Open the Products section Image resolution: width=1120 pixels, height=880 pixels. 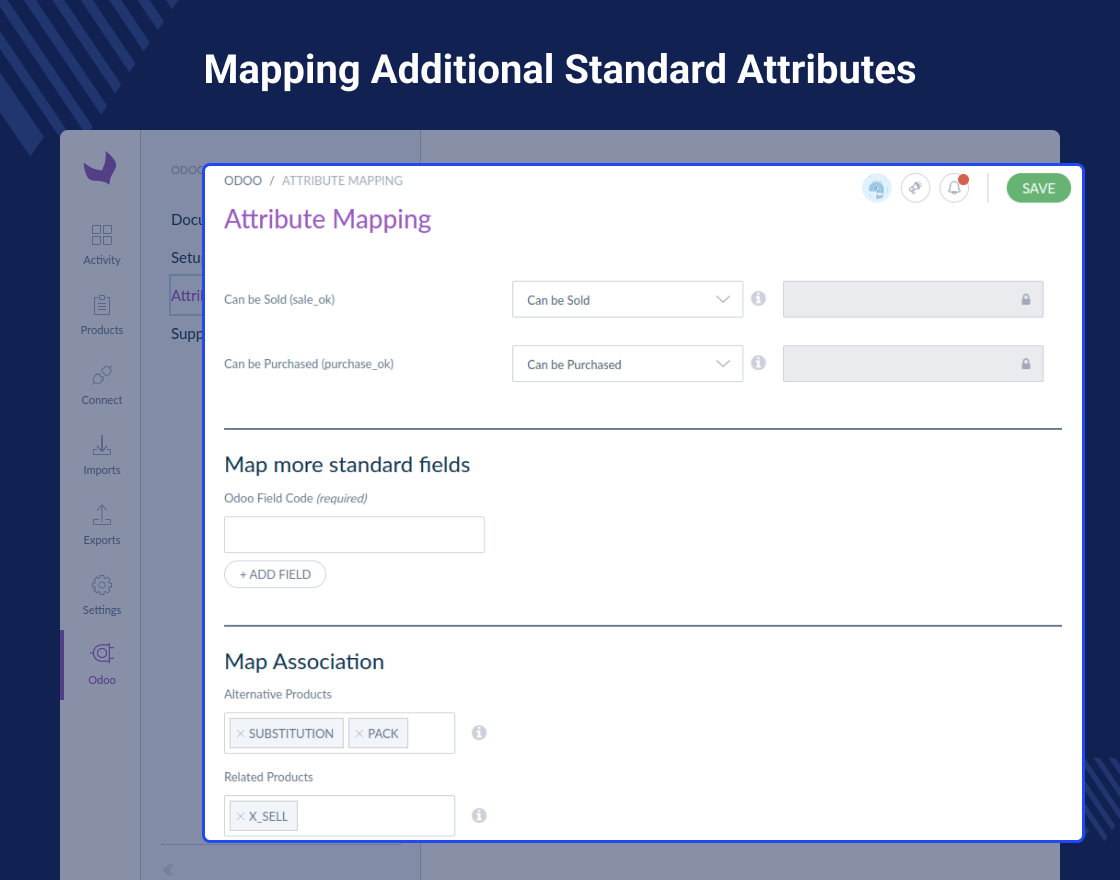pyautogui.click(x=101, y=315)
